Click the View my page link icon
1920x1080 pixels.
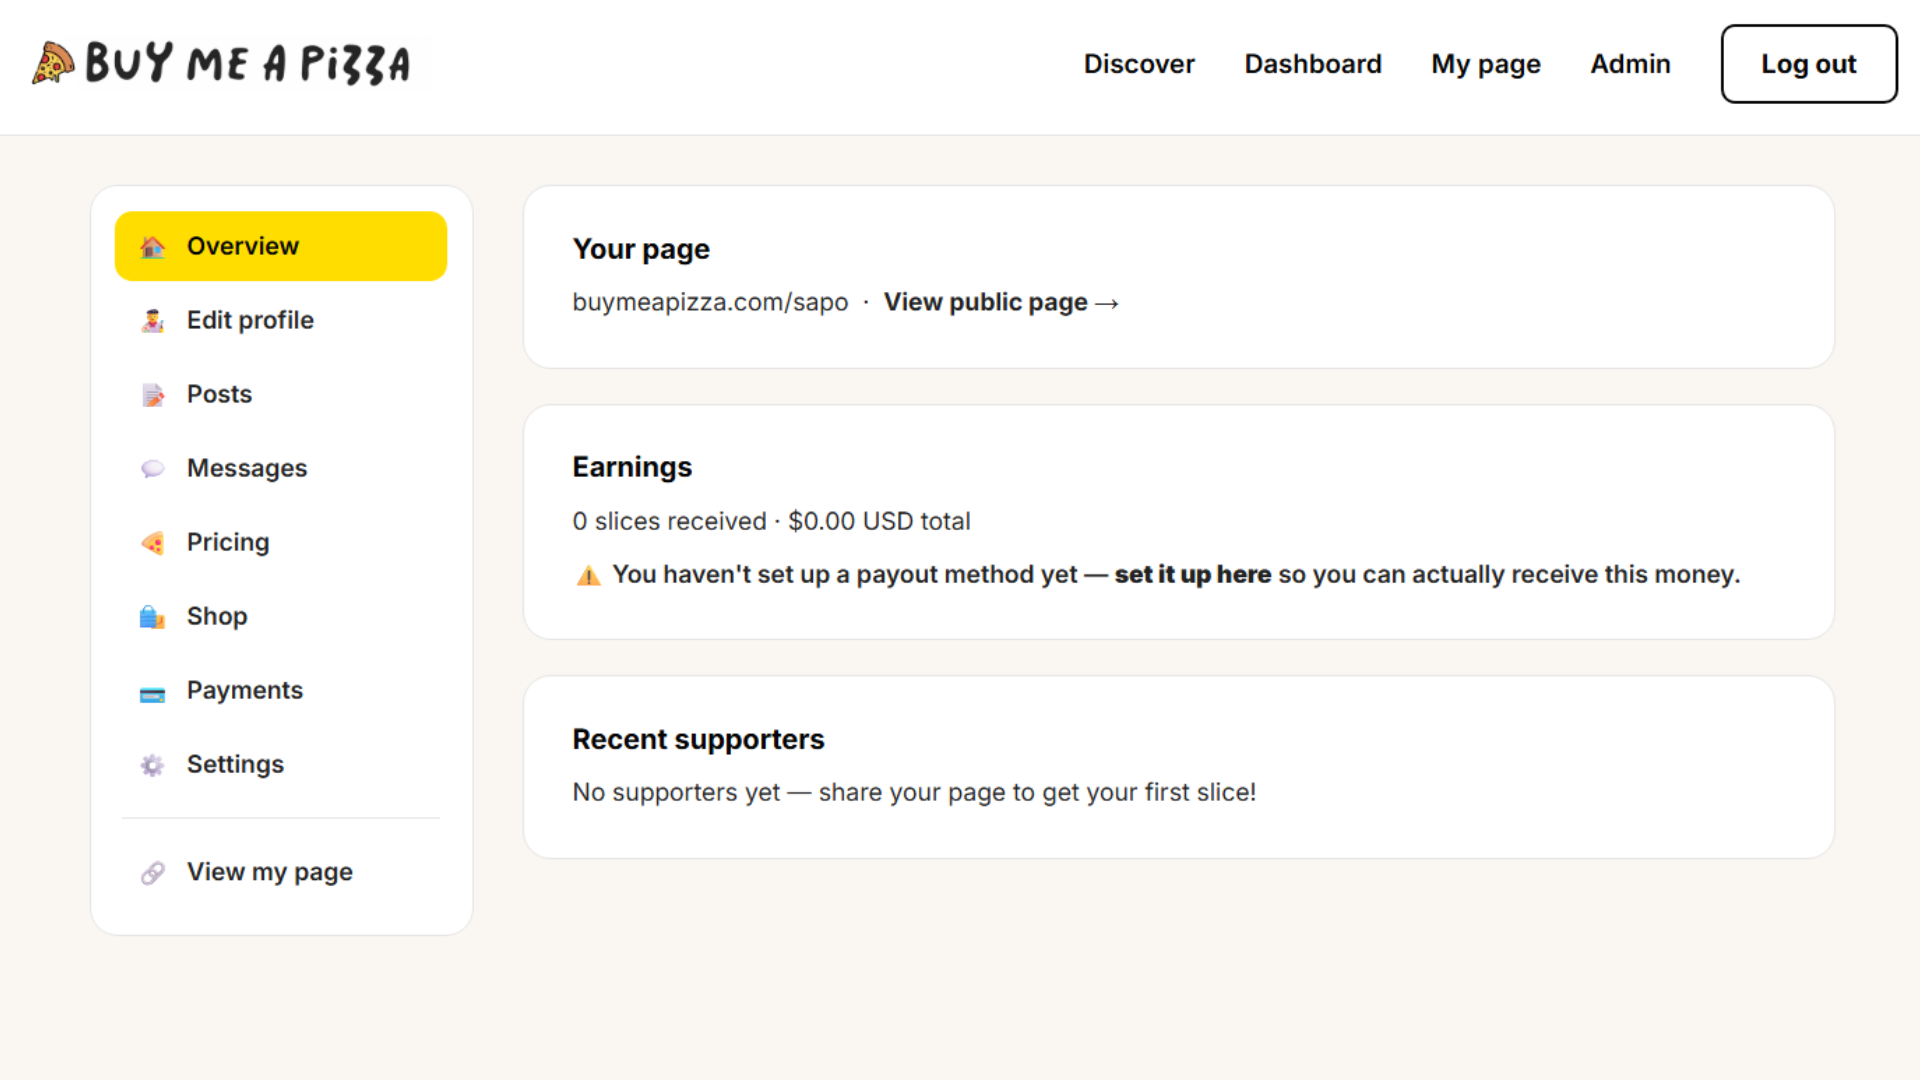pyautogui.click(x=152, y=873)
